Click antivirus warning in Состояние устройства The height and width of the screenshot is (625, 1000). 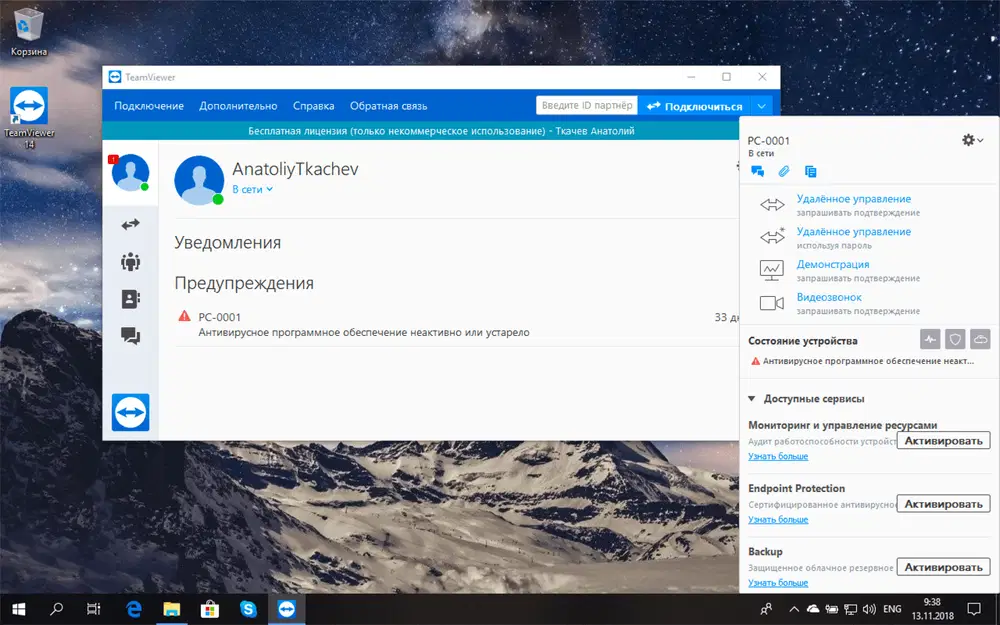point(862,361)
